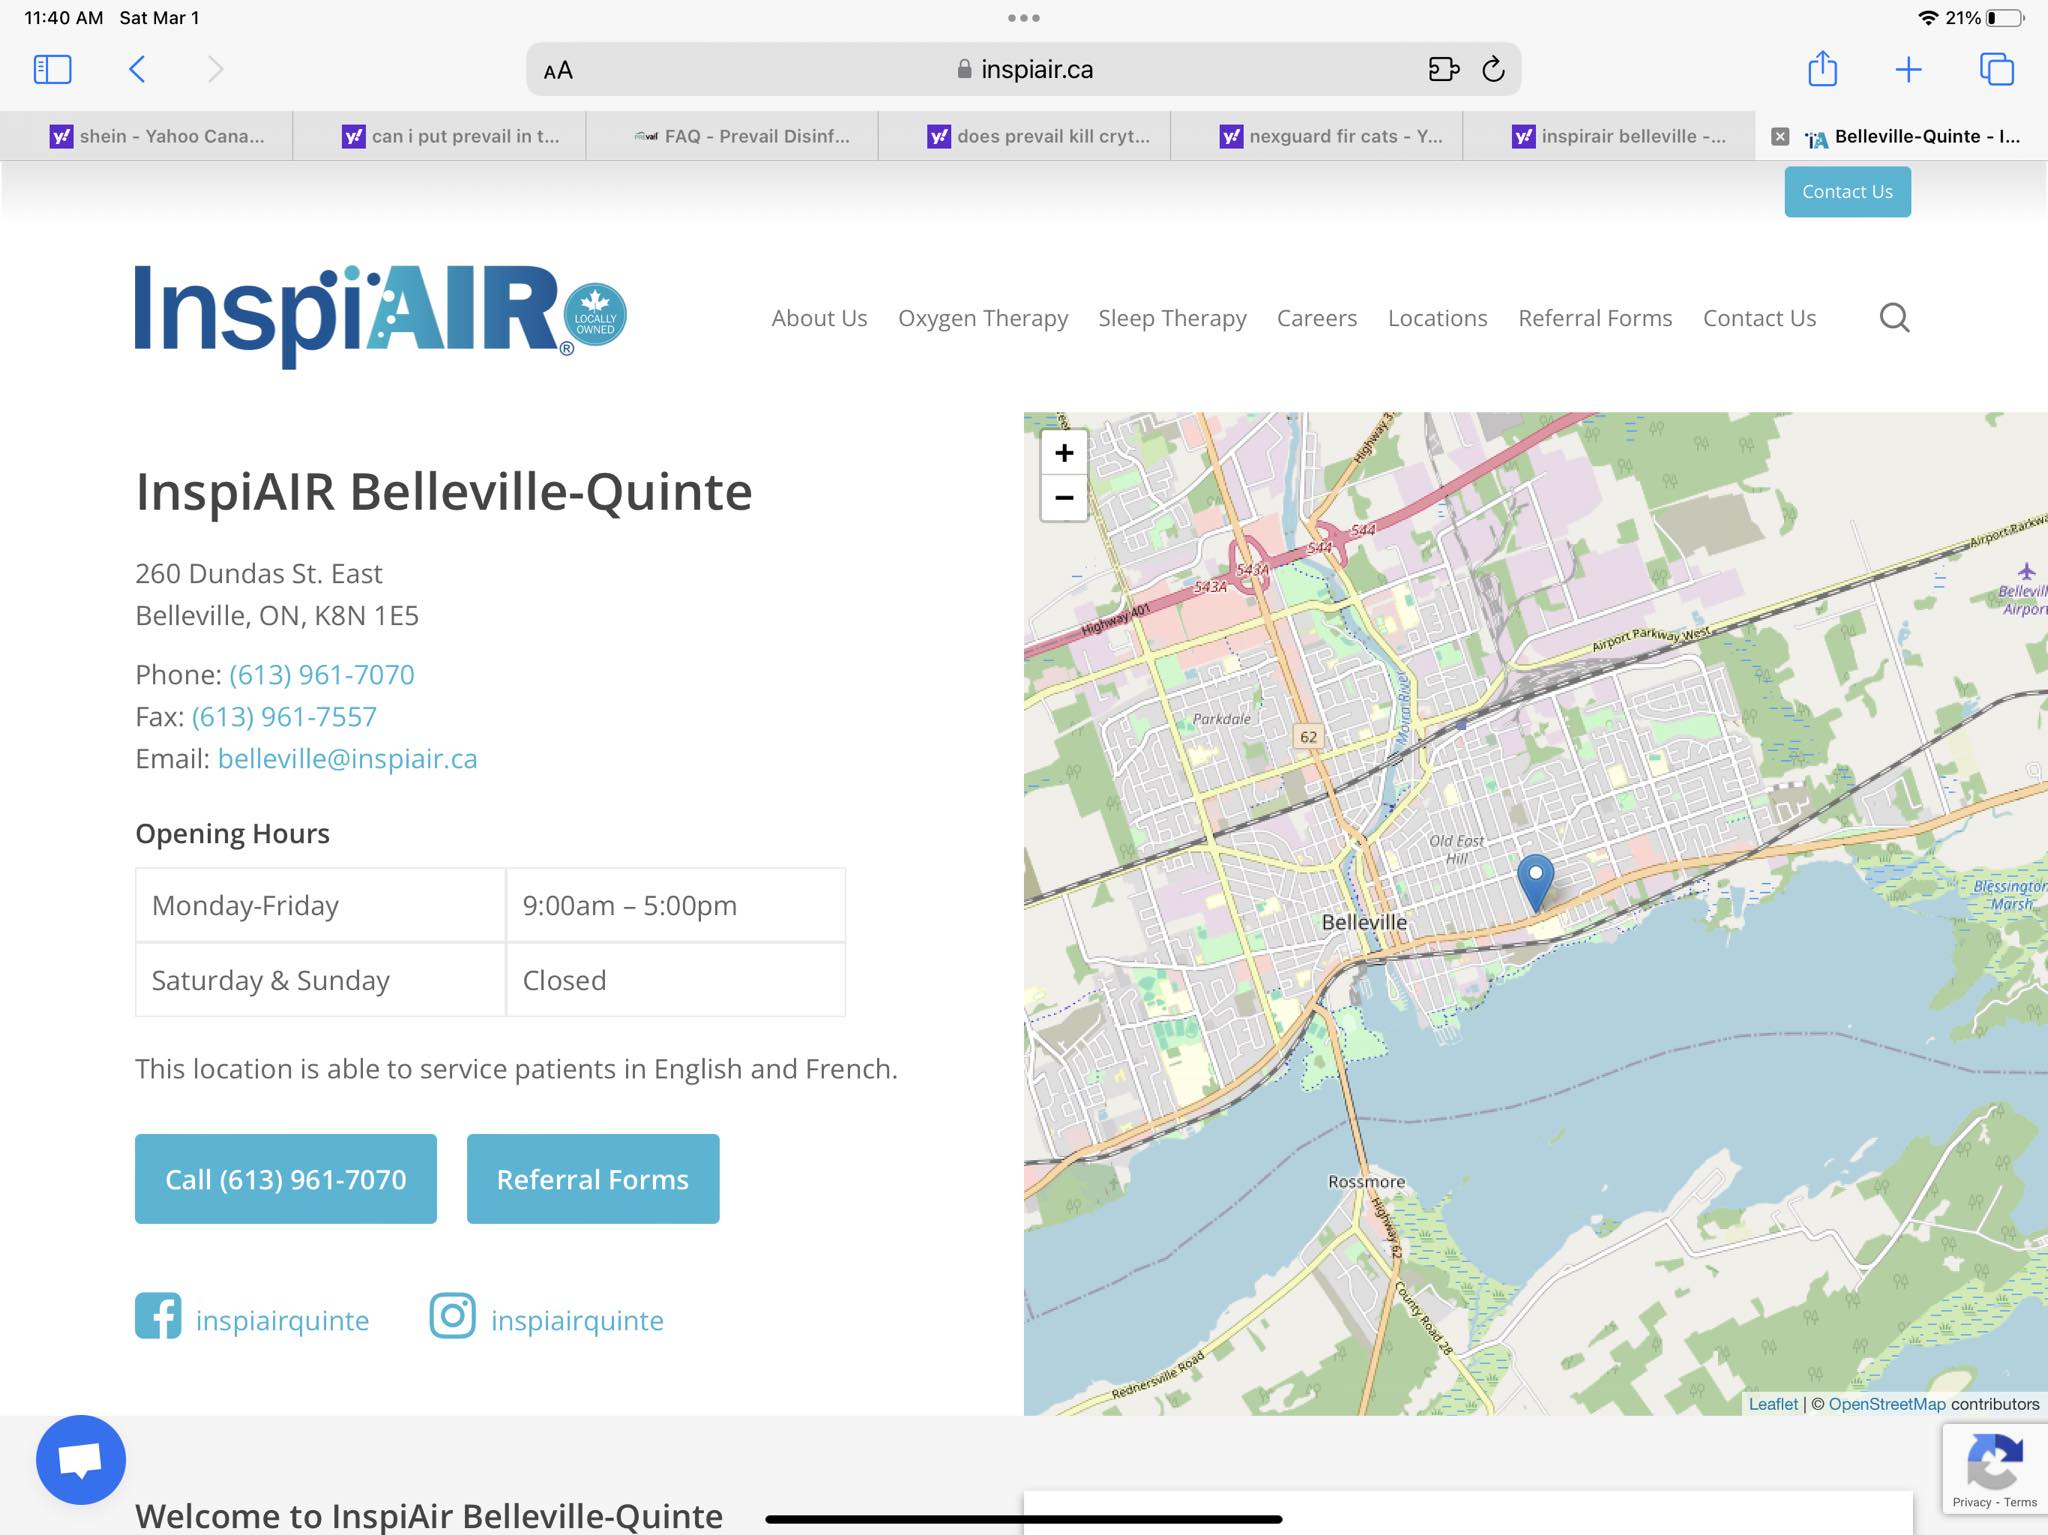The height and width of the screenshot is (1535, 2048).
Task: Click the phone number link (613) 961-7070
Action: (x=321, y=675)
